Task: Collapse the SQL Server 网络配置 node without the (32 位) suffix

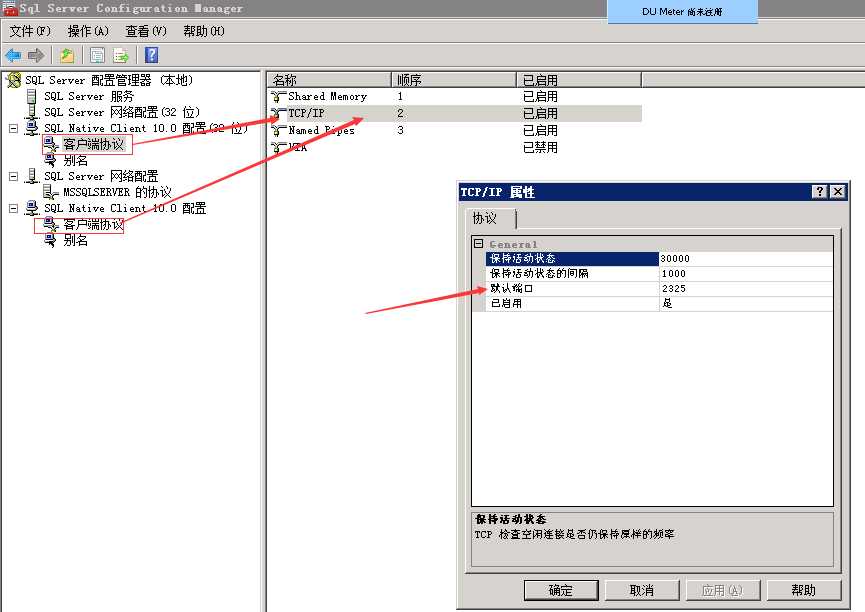Action: click(x=13, y=177)
